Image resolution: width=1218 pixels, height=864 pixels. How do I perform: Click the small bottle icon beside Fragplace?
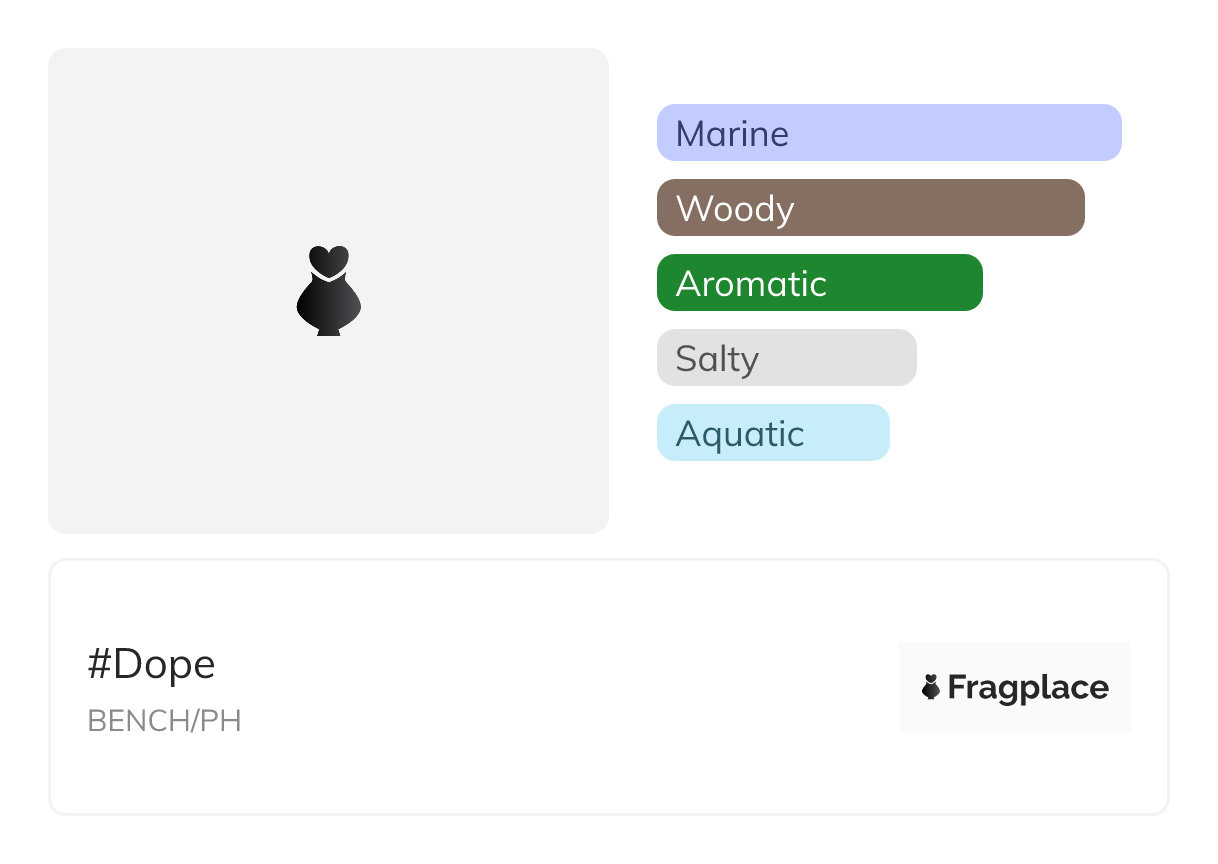click(931, 687)
